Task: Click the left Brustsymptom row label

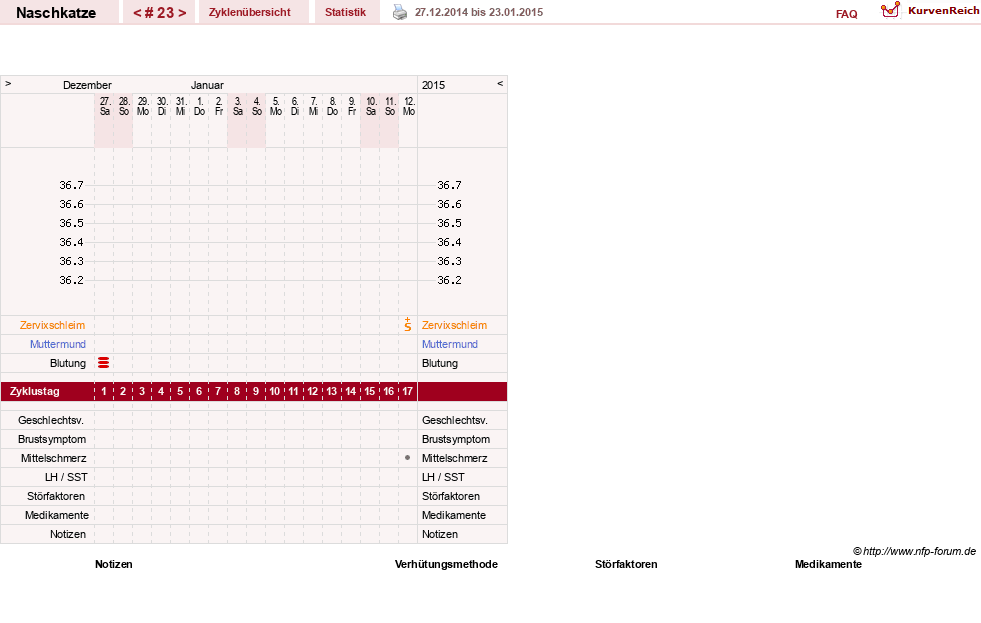Action: (x=52, y=439)
